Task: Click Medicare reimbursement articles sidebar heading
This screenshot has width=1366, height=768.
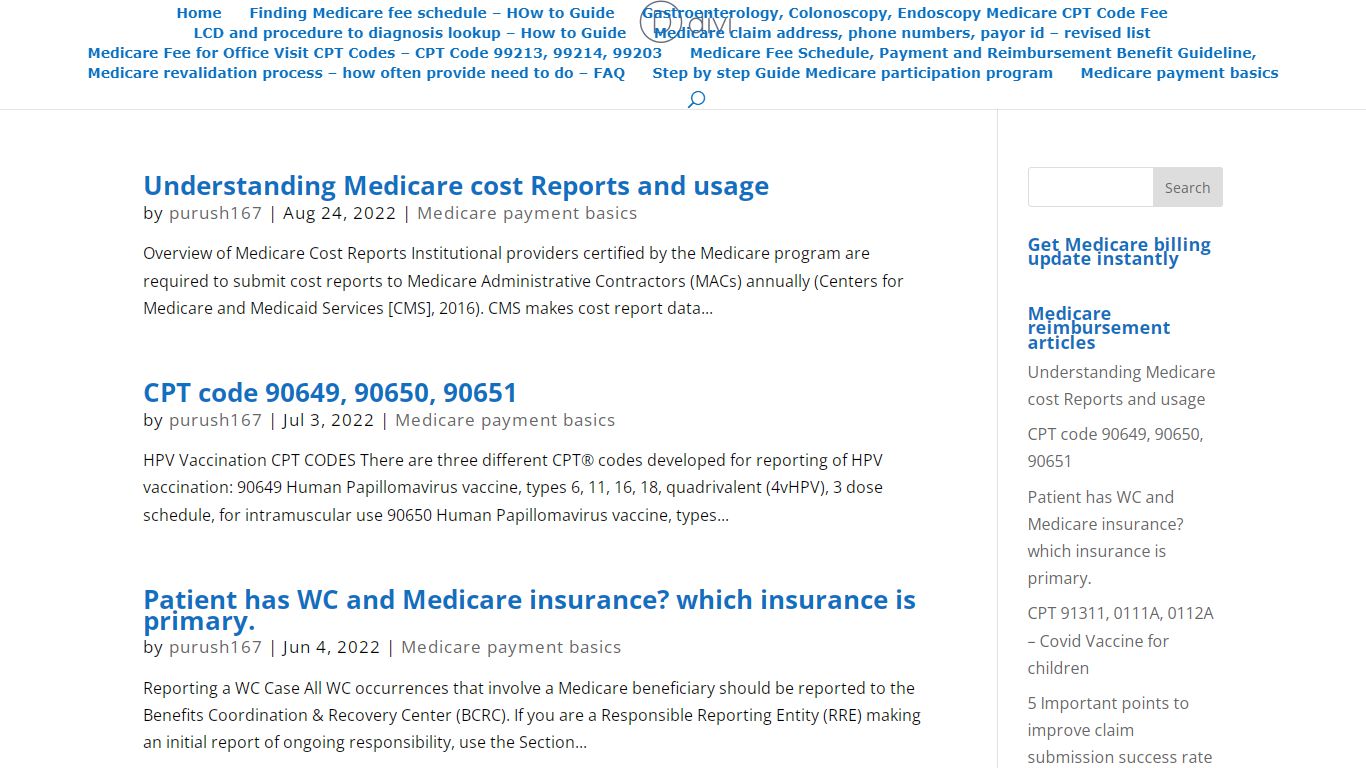Action: tap(1098, 328)
